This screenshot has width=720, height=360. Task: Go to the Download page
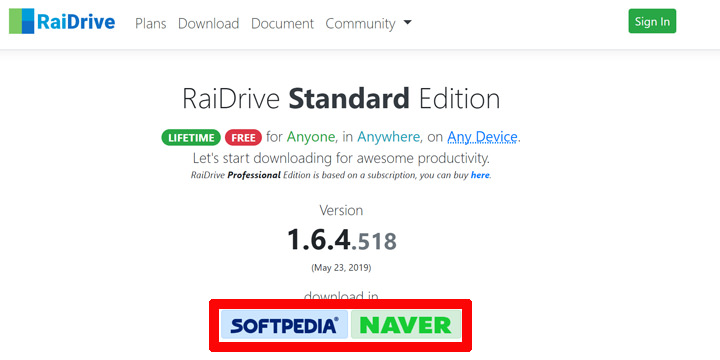pos(208,23)
